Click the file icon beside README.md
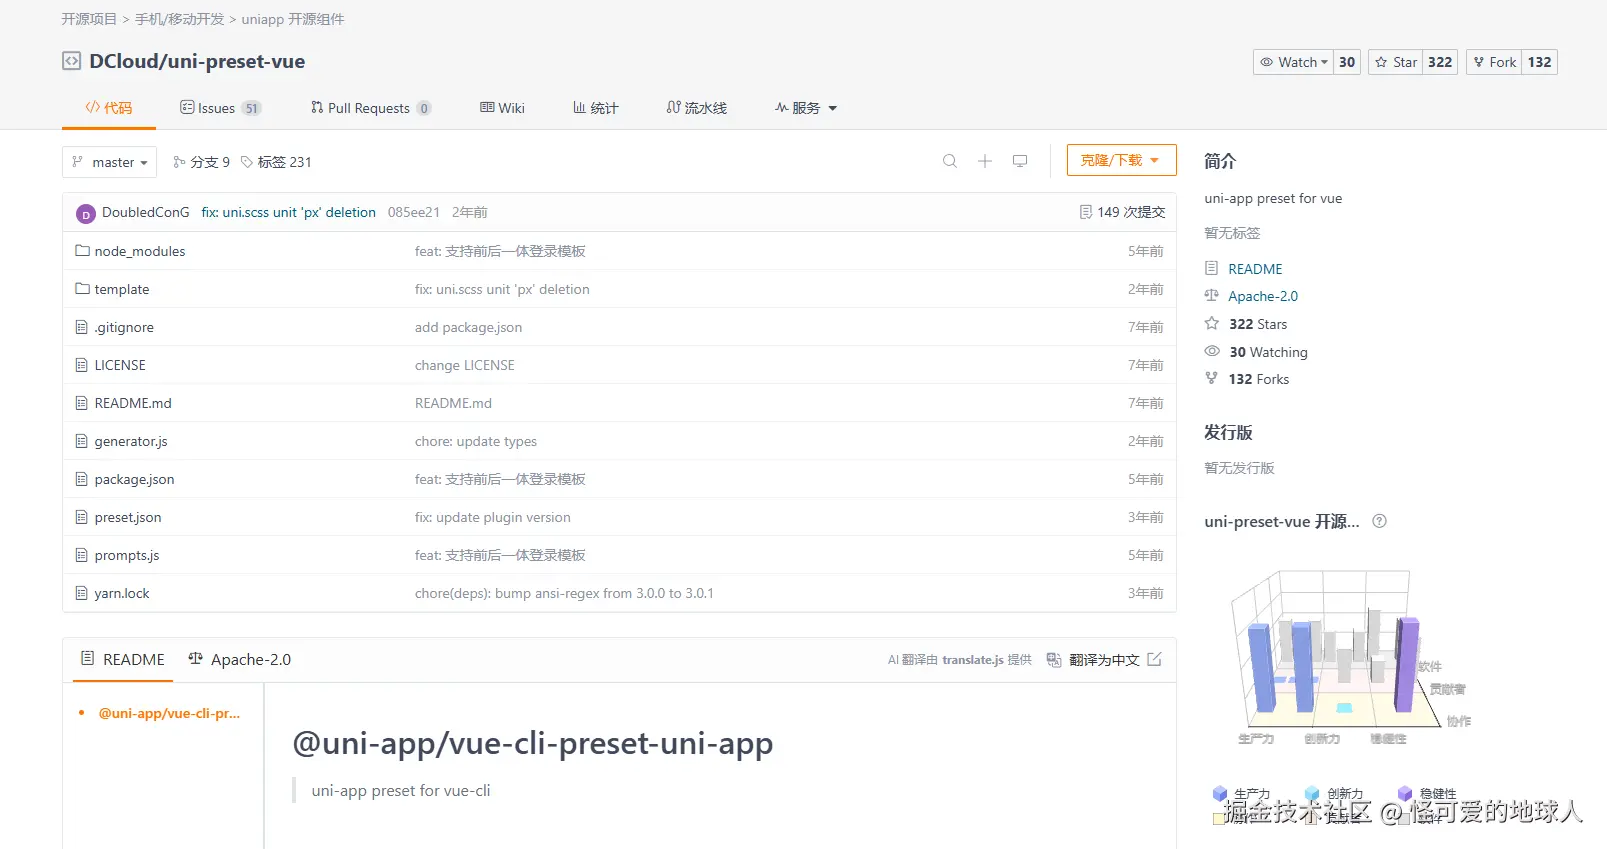 pyautogui.click(x=82, y=403)
